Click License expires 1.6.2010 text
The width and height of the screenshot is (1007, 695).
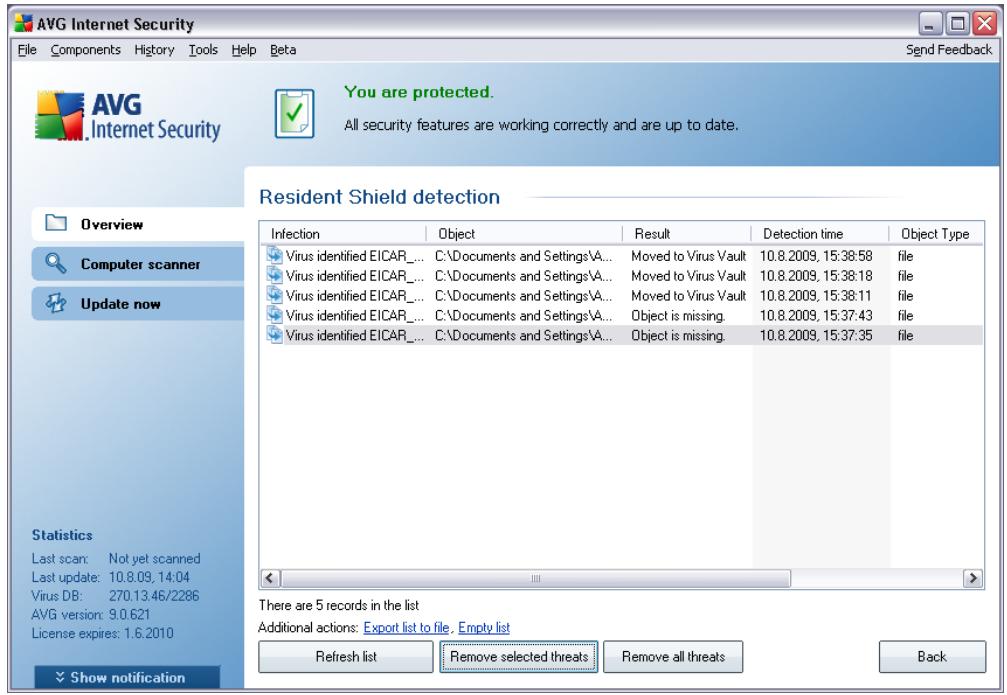(102, 633)
